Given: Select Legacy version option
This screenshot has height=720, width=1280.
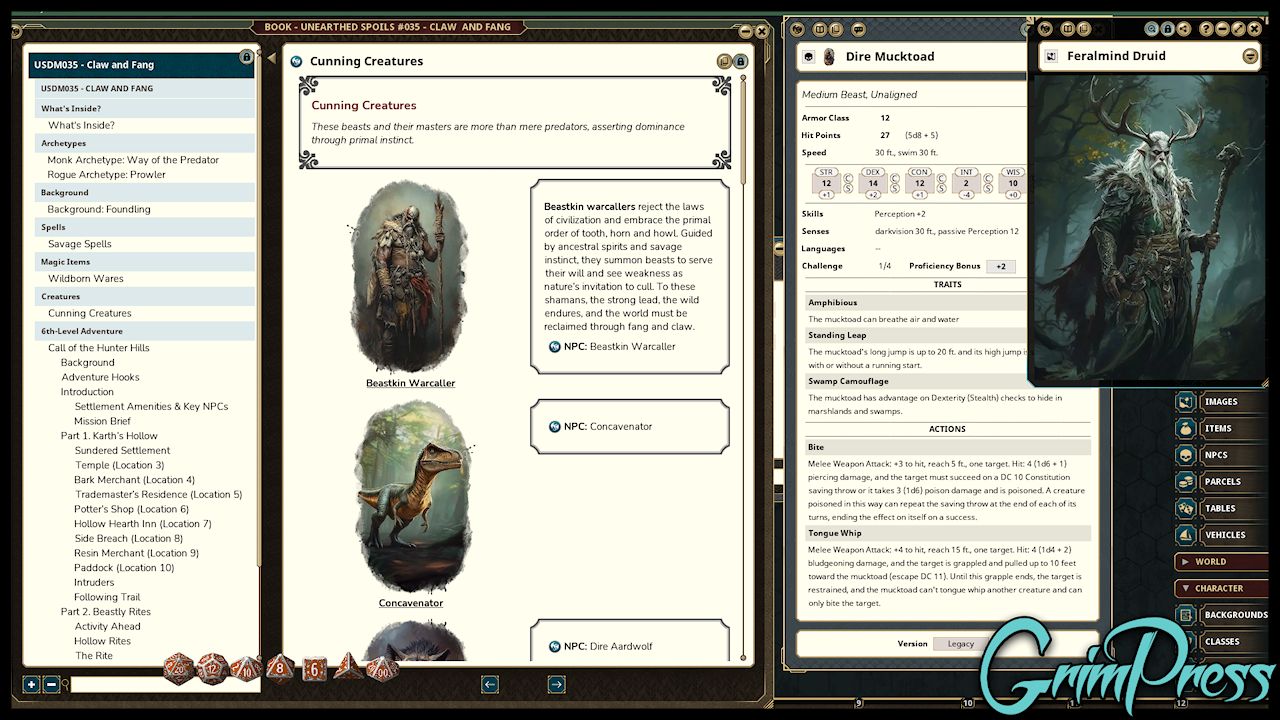Looking at the screenshot, I should 961,644.
